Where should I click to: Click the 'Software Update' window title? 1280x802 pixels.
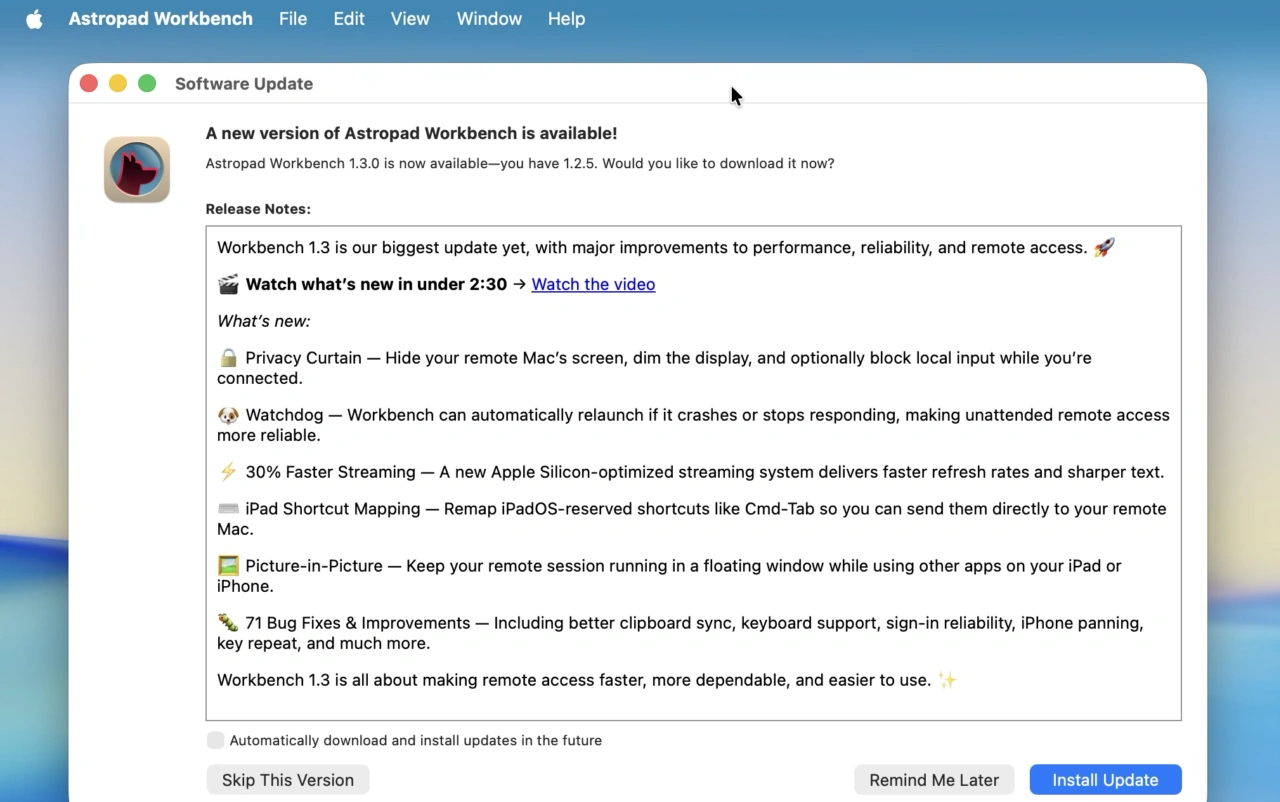[x=244, y=84]
